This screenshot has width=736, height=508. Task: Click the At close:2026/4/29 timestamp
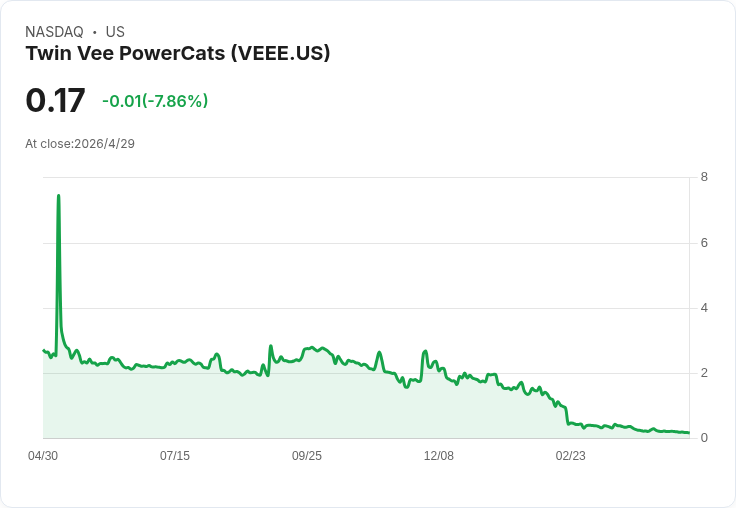coord(80,144)
